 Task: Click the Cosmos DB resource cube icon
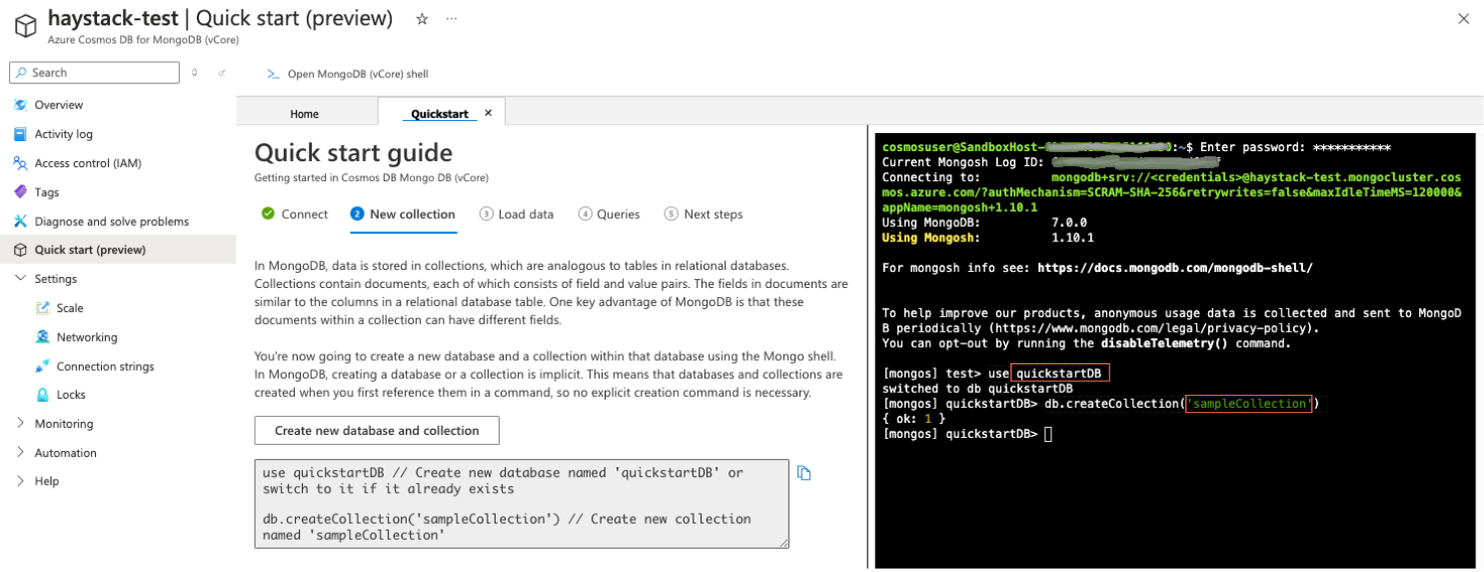pyautogui.click(x=26, y=27)
